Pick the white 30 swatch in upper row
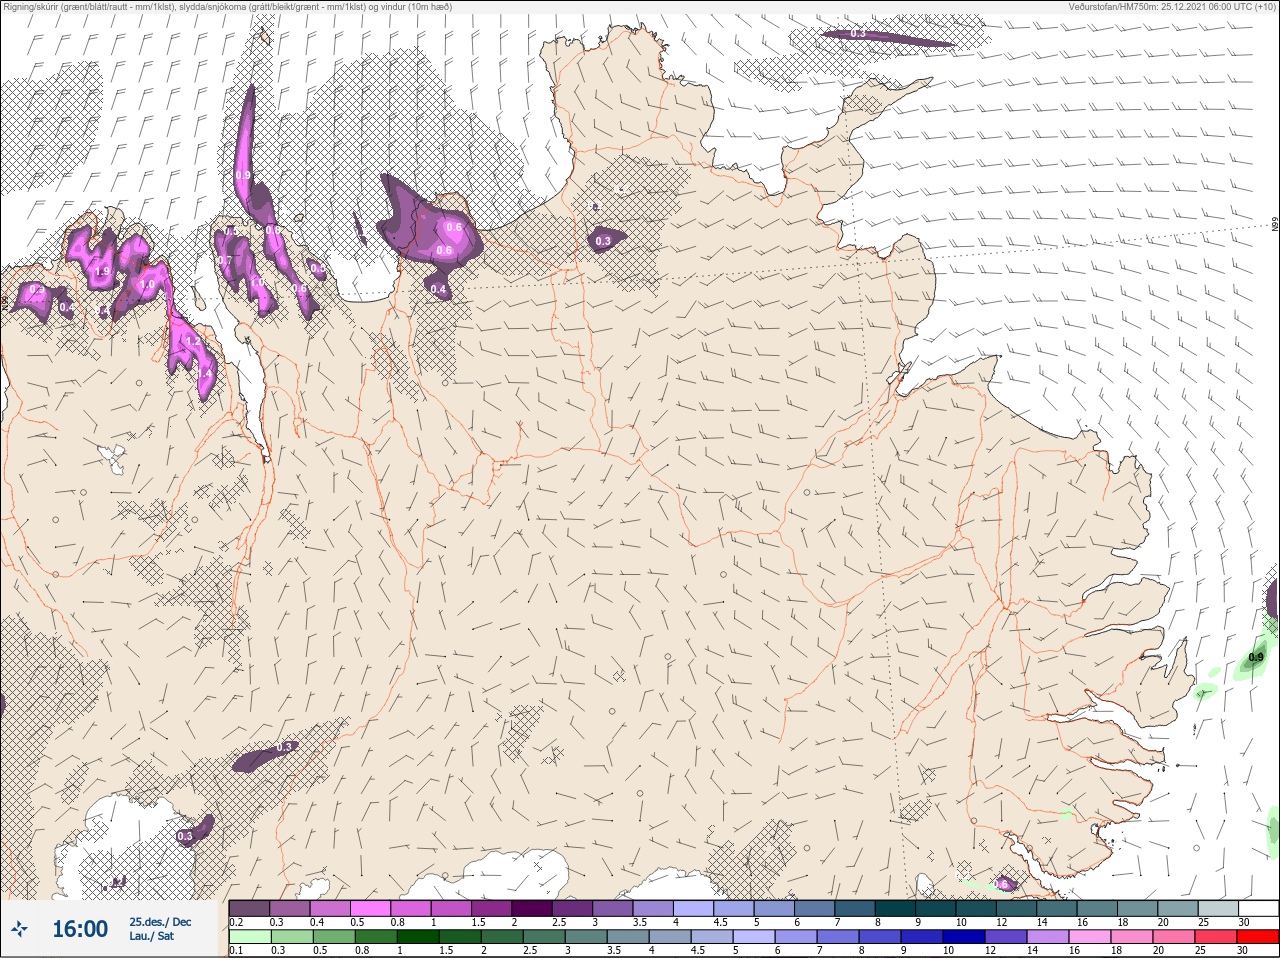The image size is (1280, 958). [x=1259, y=908]
